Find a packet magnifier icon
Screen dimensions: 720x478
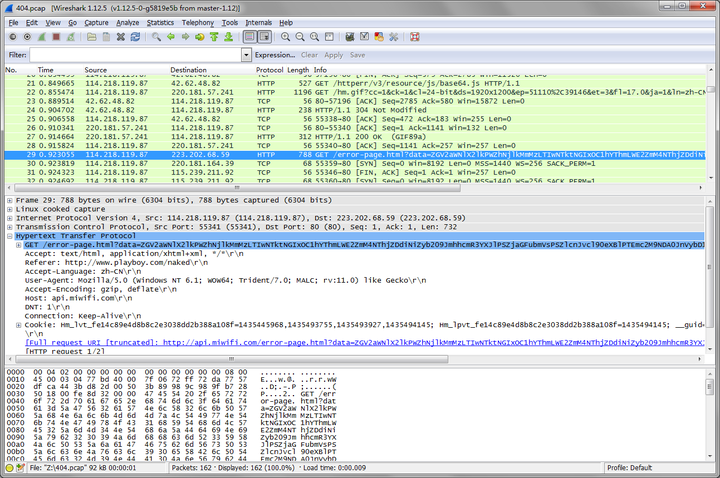tap(156, 37)
